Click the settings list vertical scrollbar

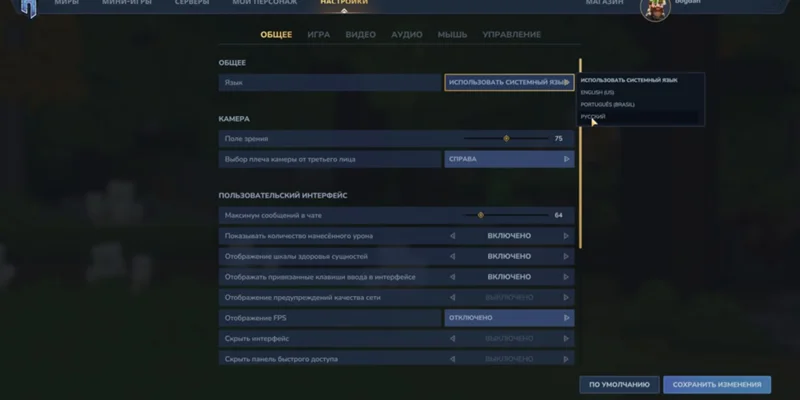tap(580, 153)
